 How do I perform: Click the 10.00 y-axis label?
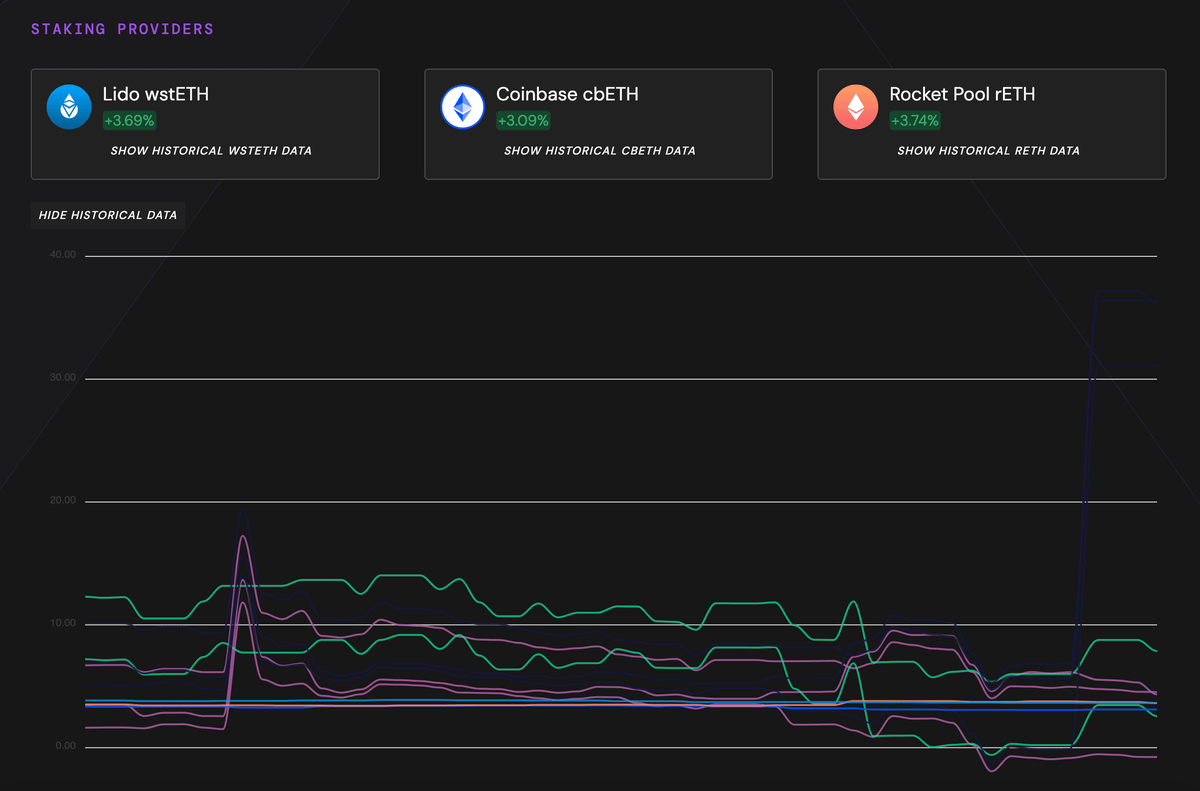[x=62, y=624]
